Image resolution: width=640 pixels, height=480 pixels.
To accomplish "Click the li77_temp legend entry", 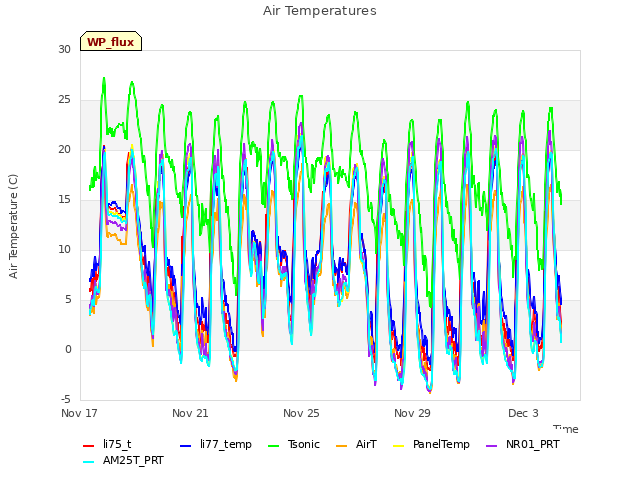I will 216,444.
